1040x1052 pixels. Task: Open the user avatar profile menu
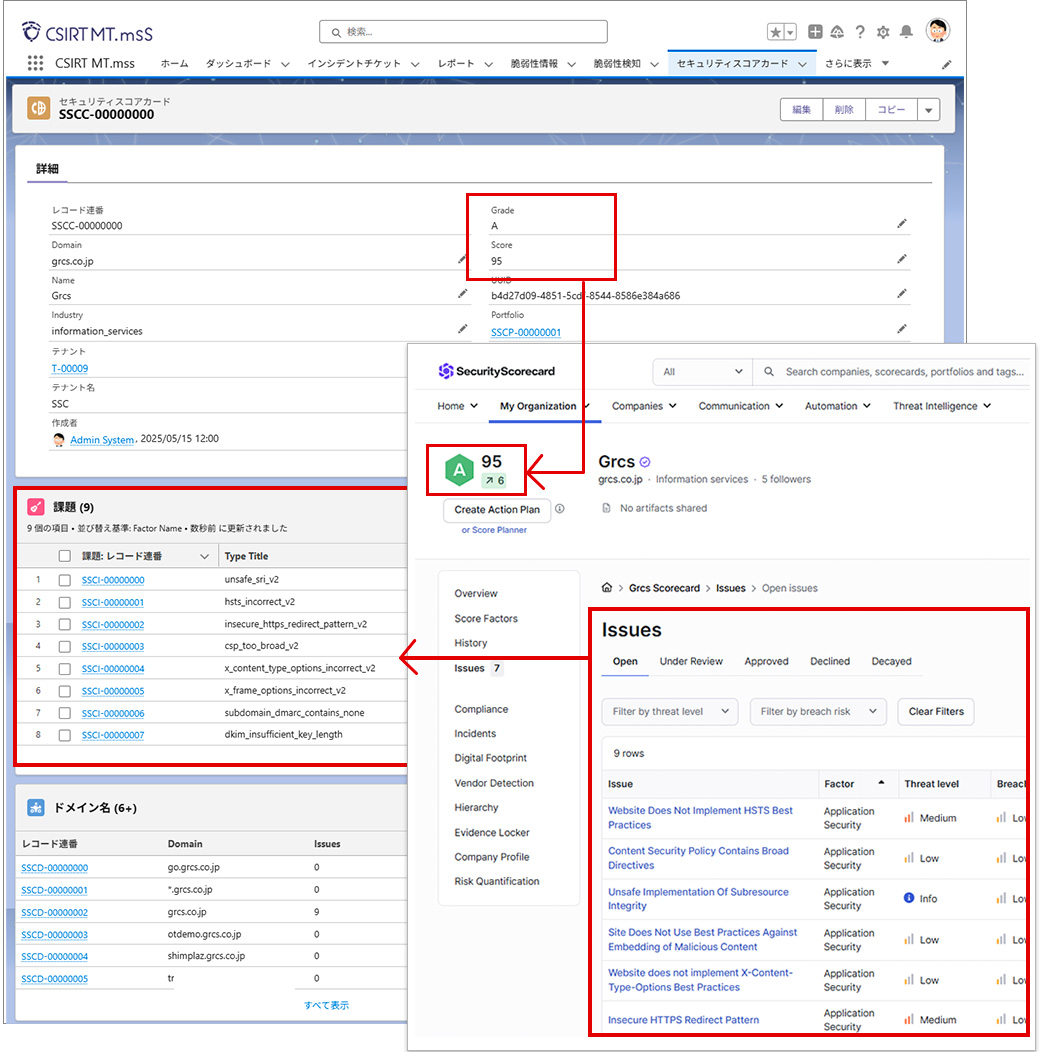pyautogui.click(x=937, y=30)
